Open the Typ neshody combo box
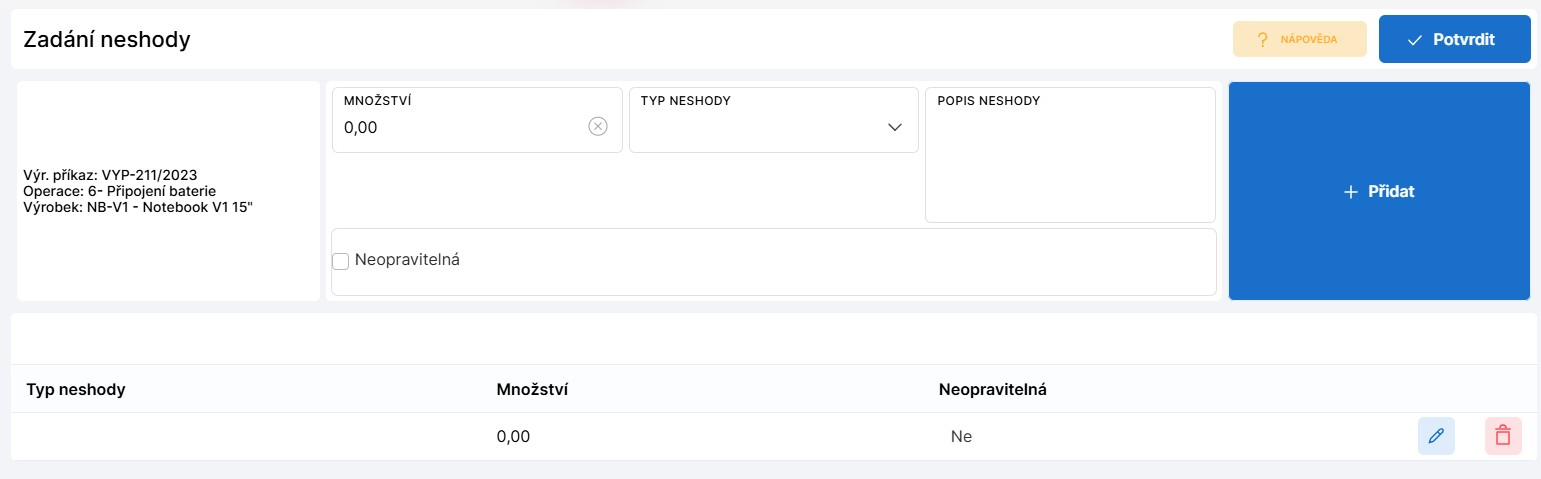The height and width of the screenshot is (479, 1541). [x=774, y=120]
